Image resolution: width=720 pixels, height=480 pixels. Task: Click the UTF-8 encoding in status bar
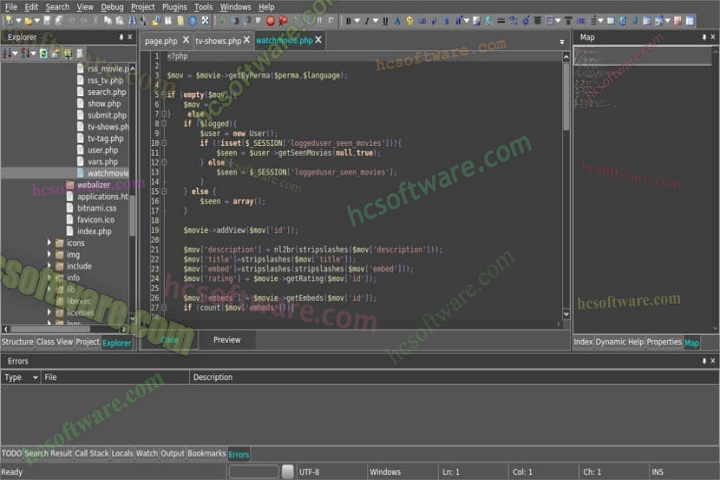[309, 472]
